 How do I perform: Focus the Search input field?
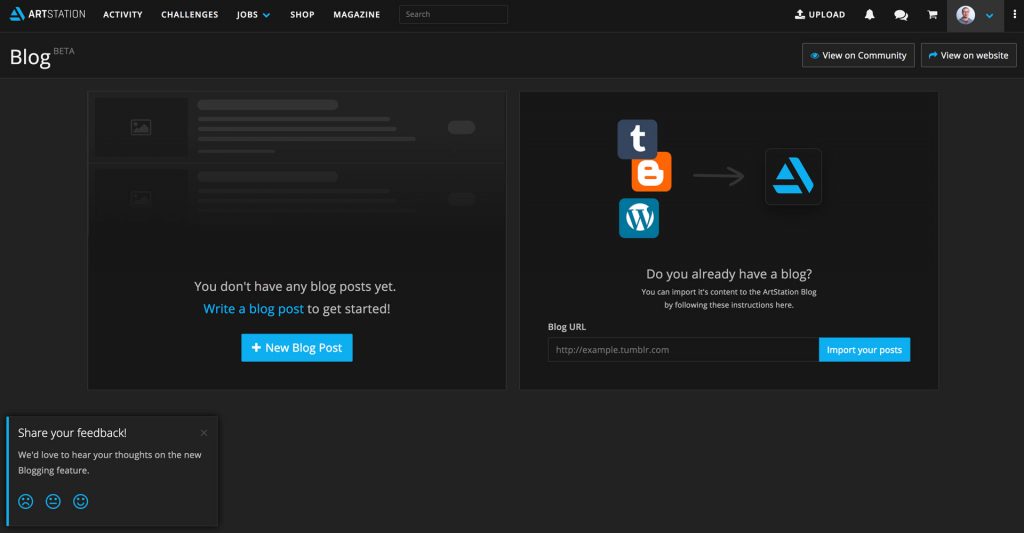pyautogui.click(x=453, y=14)
